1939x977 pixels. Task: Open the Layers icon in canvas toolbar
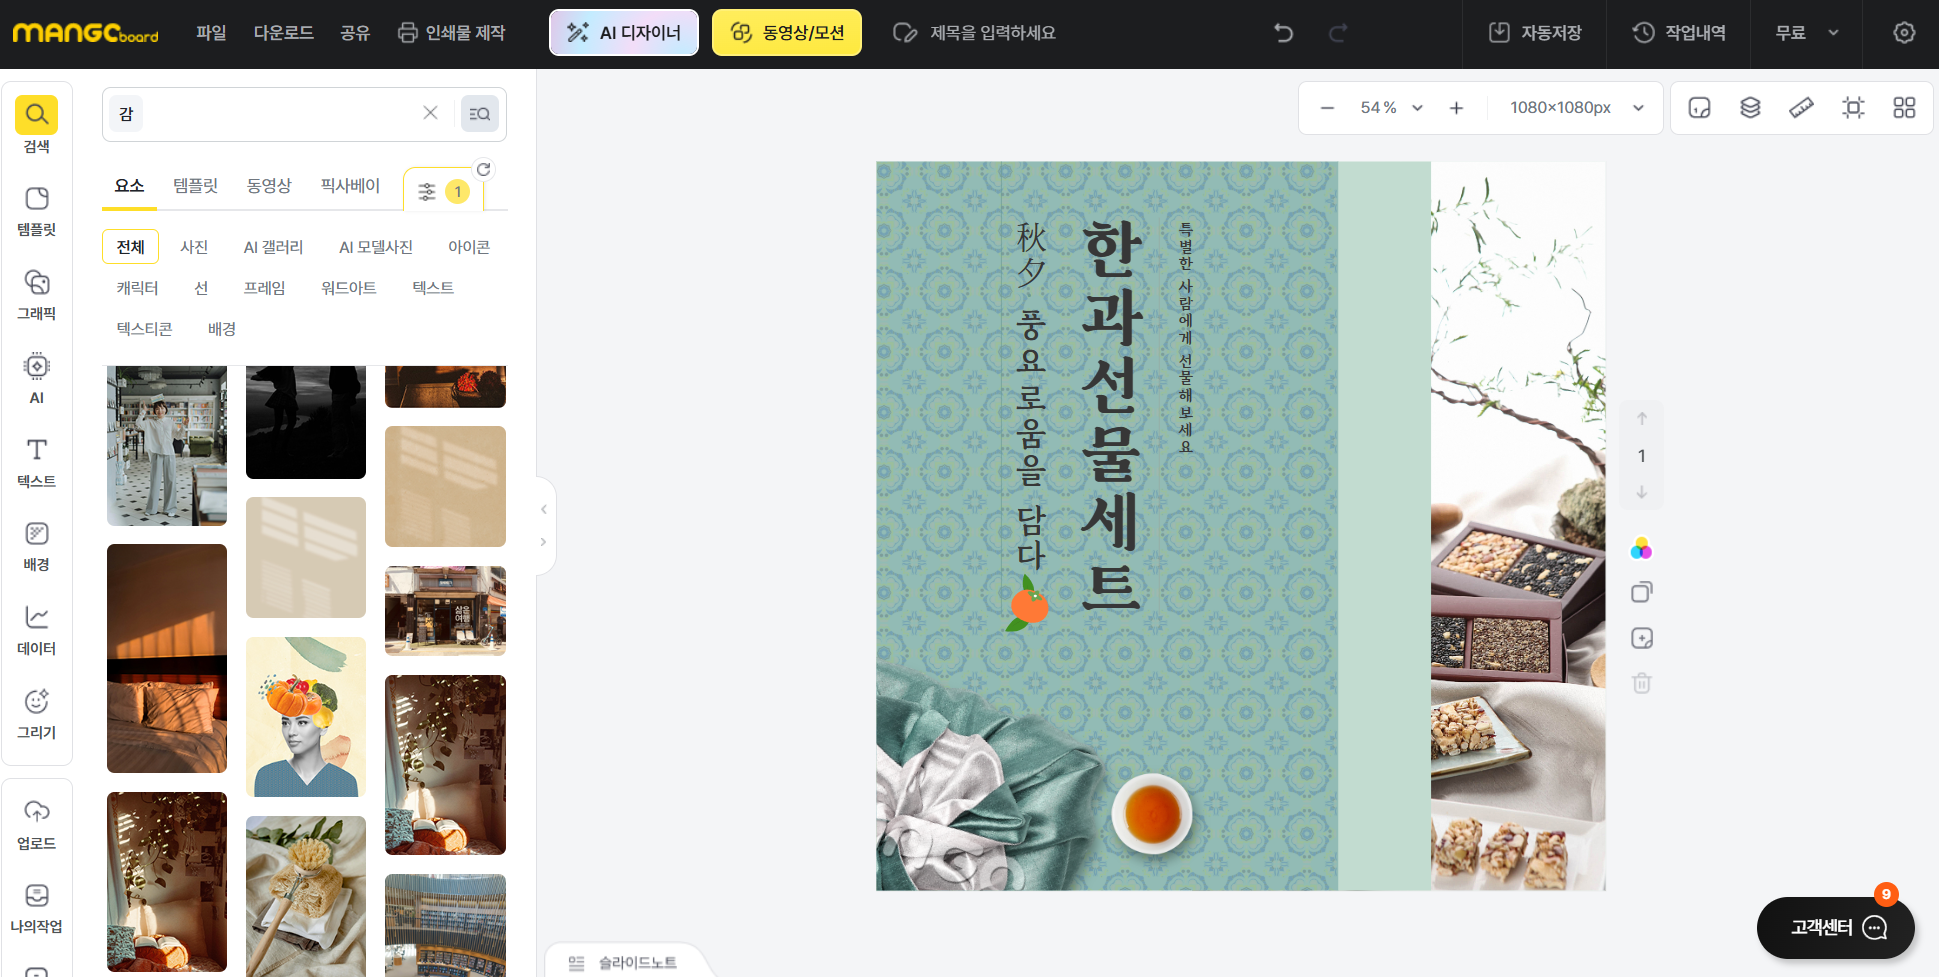pyautogui.click(x=1750, y=107)
